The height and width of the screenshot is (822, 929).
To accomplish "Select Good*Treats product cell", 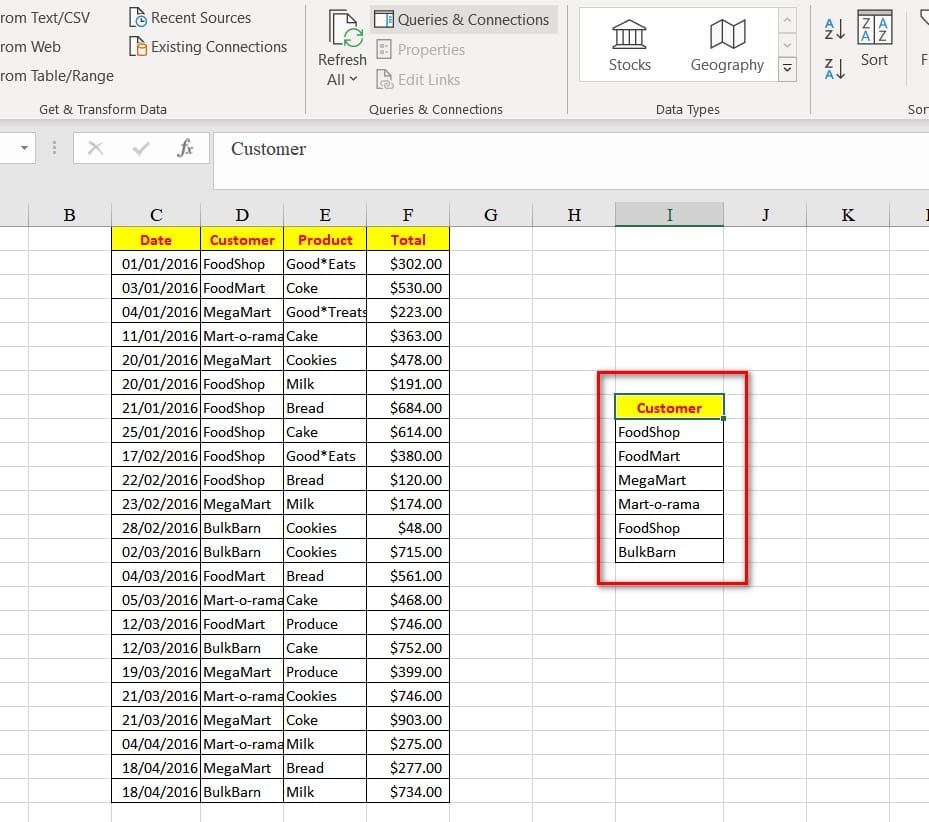I will coord(325,312).
